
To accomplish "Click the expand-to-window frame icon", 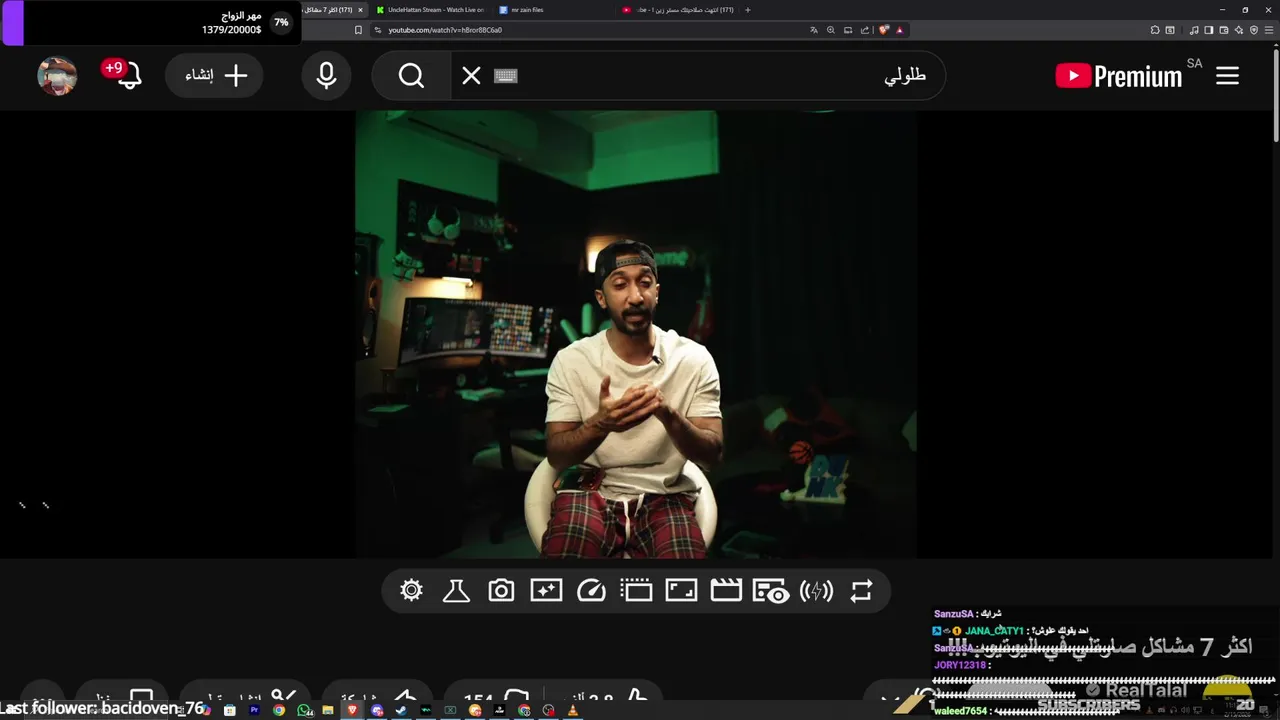I will 681,591.
